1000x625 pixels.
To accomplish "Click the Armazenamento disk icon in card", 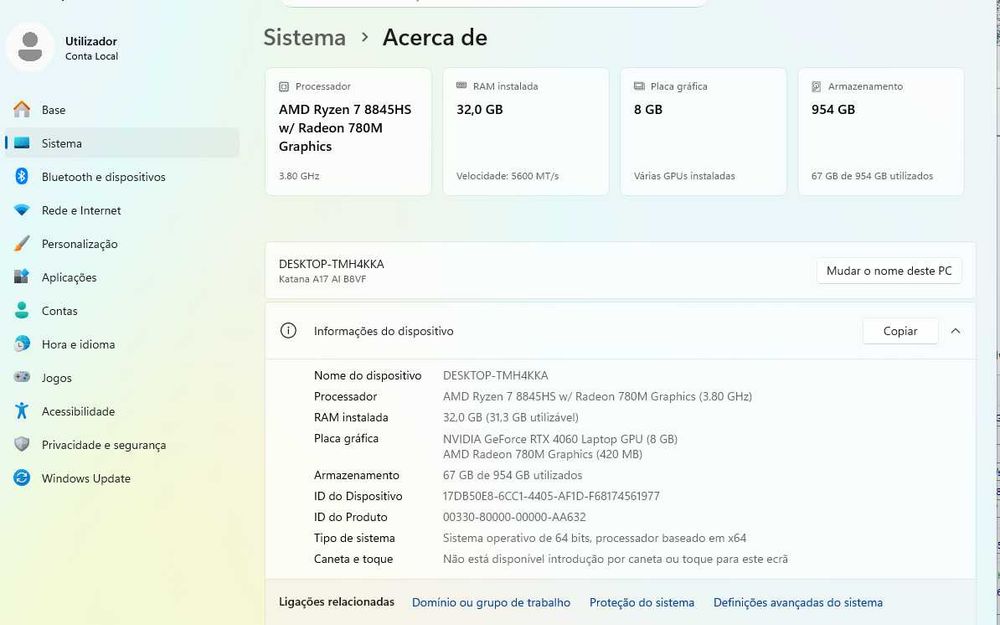I will [816, 86].
